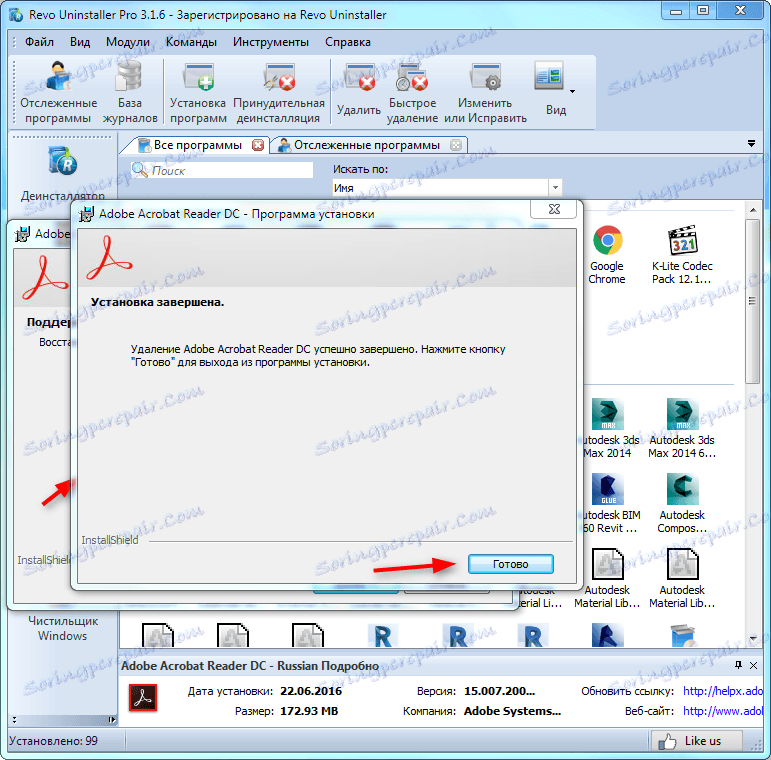Click the search magnifier icon
Viewport: 771px width, 760px height.
pyautogui.click(x=140, y=170)
